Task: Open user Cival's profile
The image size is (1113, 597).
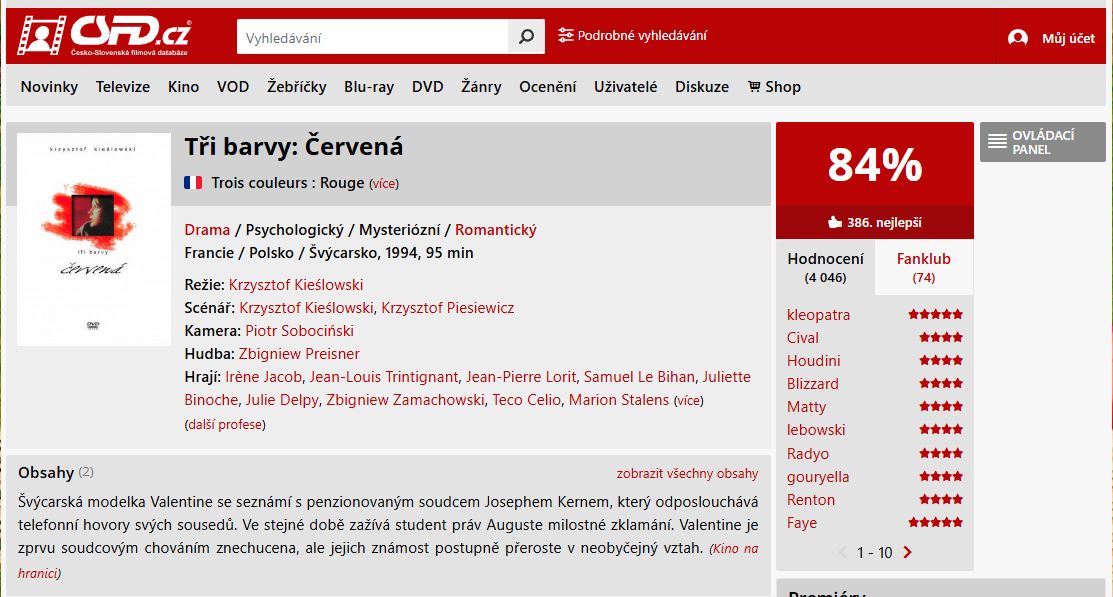Action: coord(803,338)
